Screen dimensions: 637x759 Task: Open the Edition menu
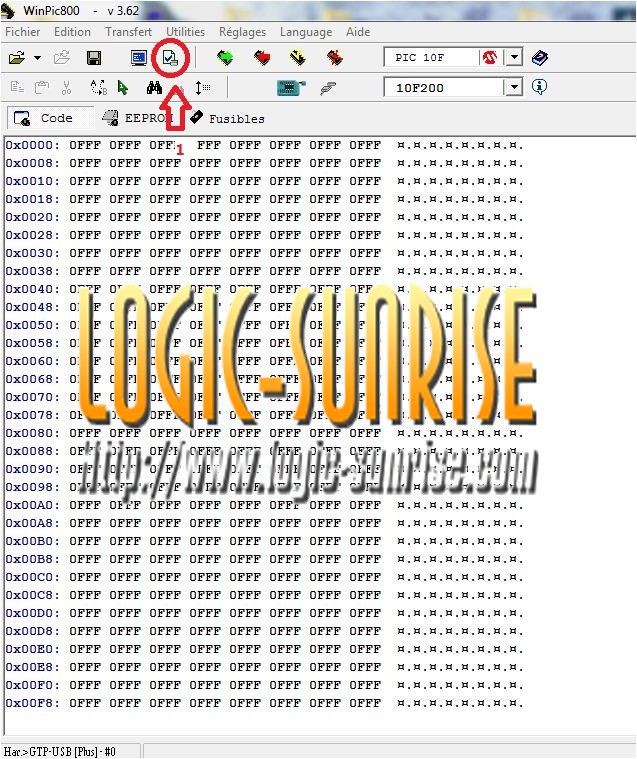(72, 32)
